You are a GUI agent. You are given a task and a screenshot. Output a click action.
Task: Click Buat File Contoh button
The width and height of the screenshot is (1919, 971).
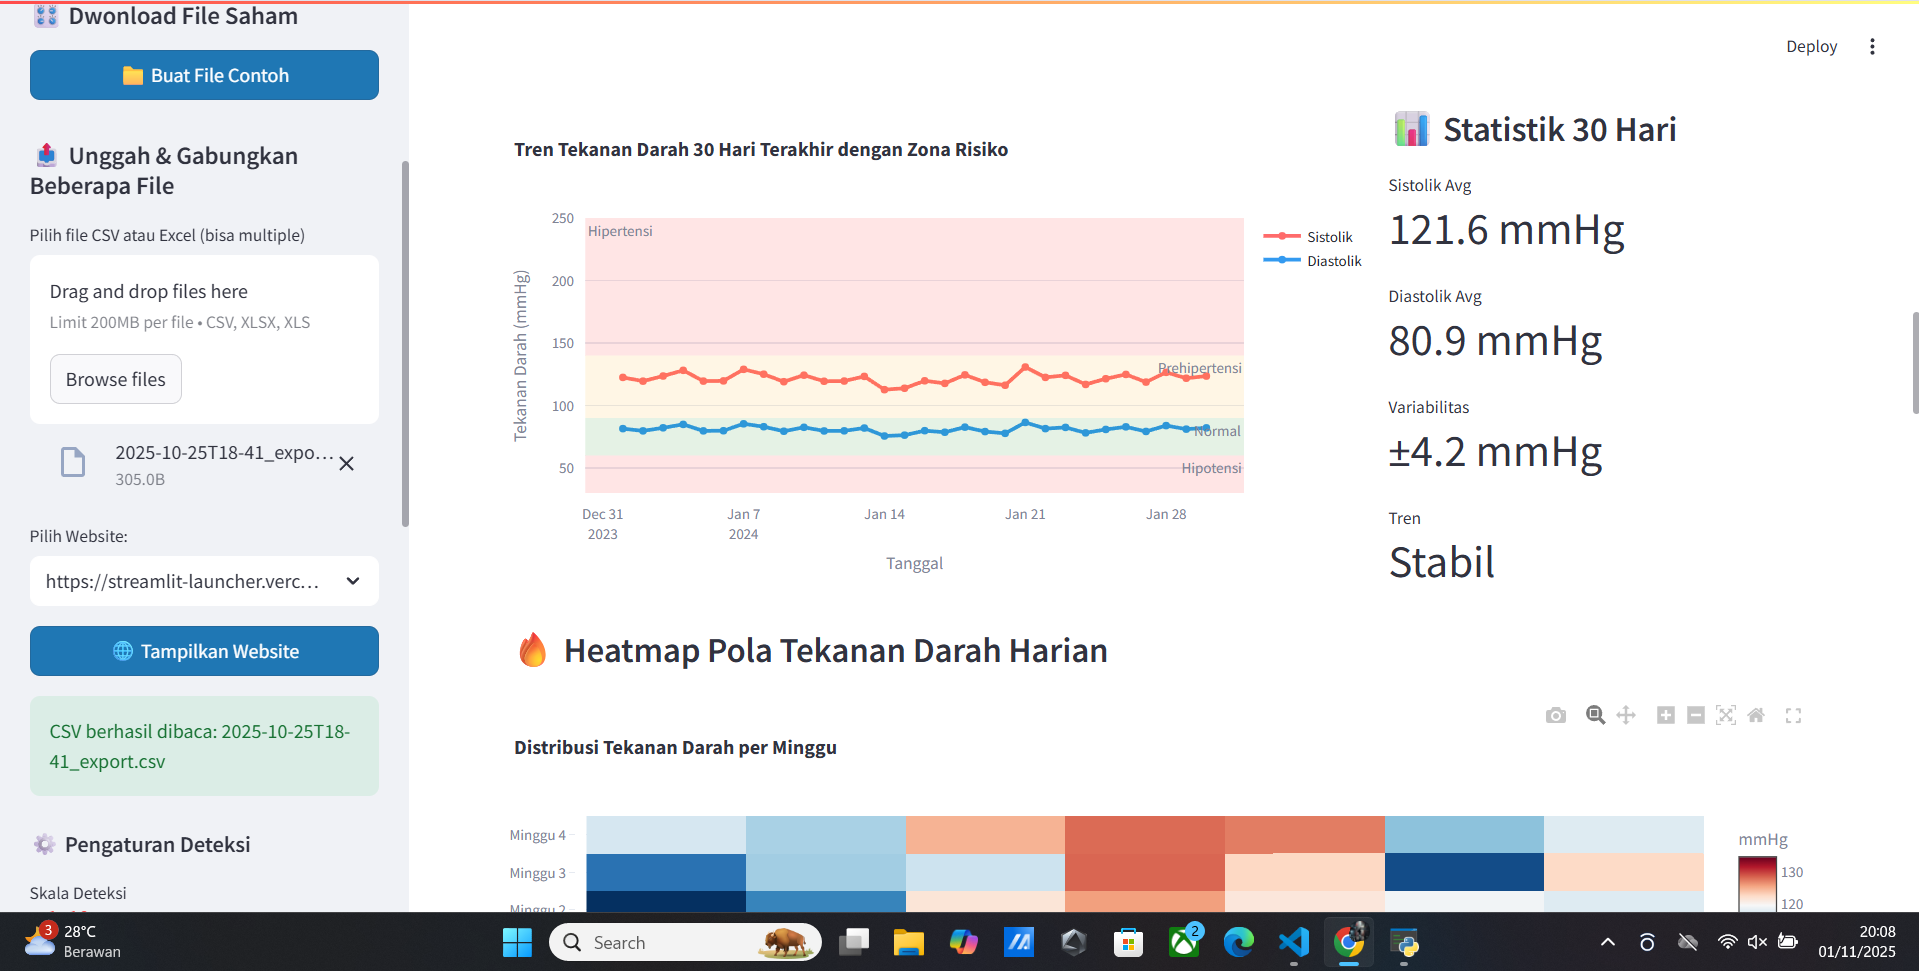click(x=204, y=75)
